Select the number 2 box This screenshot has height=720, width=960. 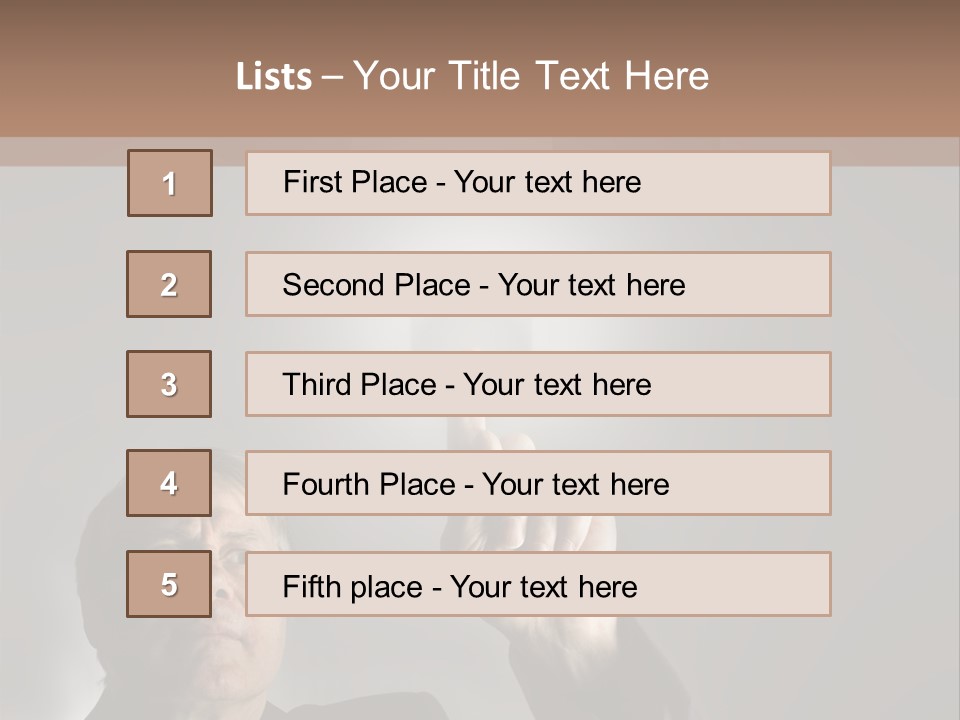[169, 284]
